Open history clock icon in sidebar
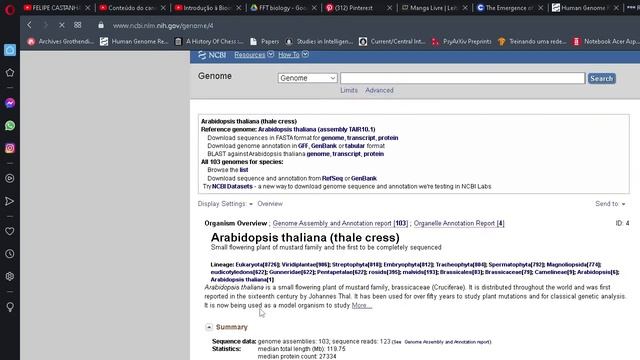Screen dimensions: 640x360 (x=10, y=254)
